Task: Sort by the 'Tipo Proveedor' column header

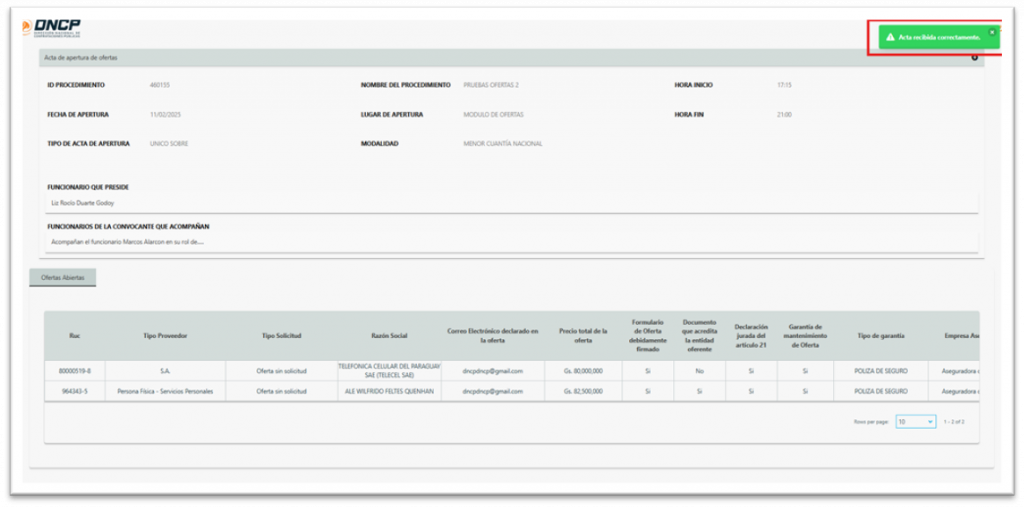Action: click(165, 335)
